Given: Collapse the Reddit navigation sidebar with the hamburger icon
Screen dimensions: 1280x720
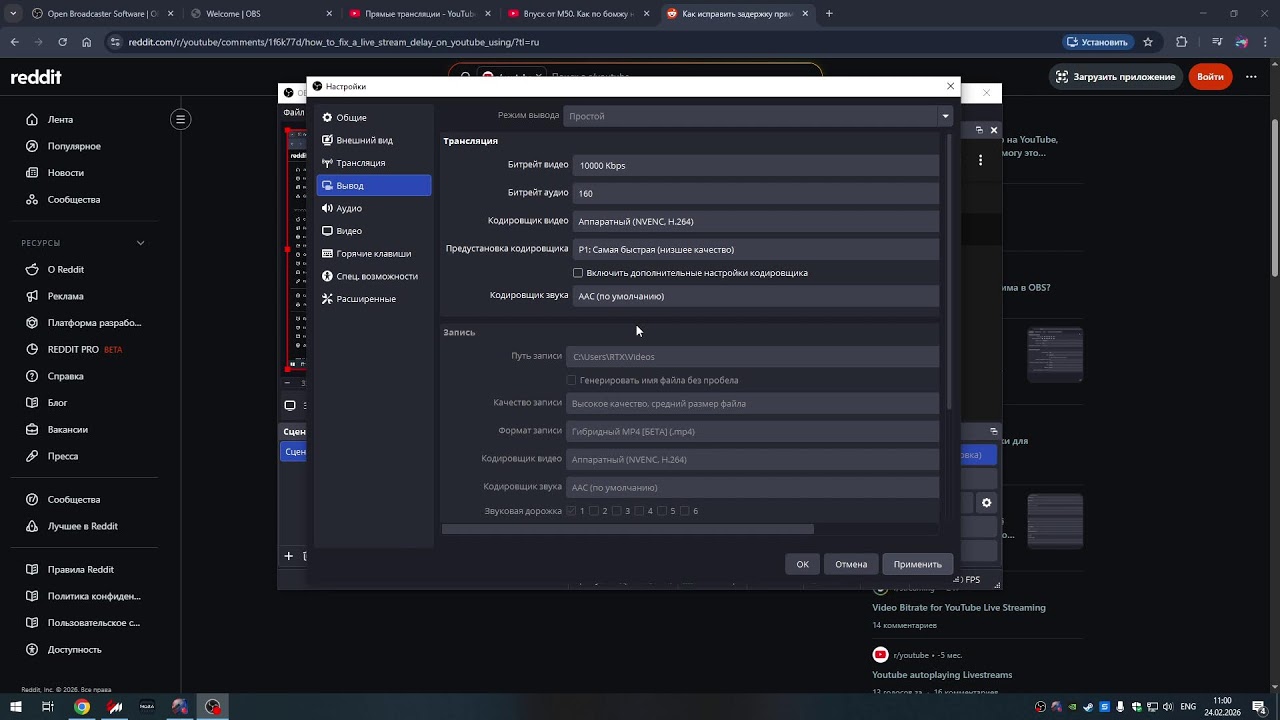Looking at the screenshot, I should [180, 119].
